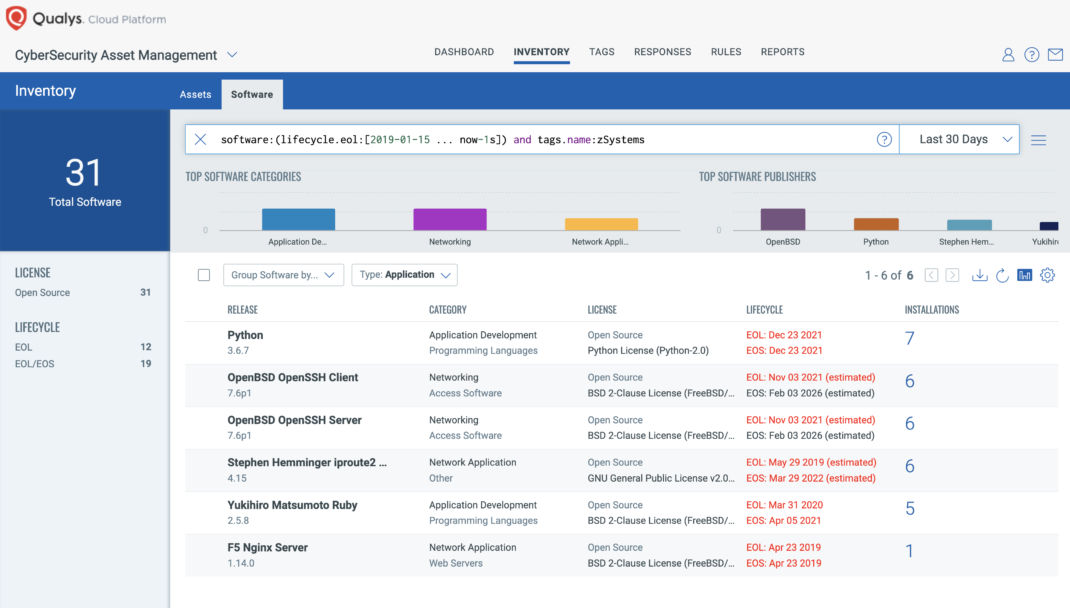Open the messages envelope icon
The height and width of the screenshot is (608, 1070).
coord(1055,55)
